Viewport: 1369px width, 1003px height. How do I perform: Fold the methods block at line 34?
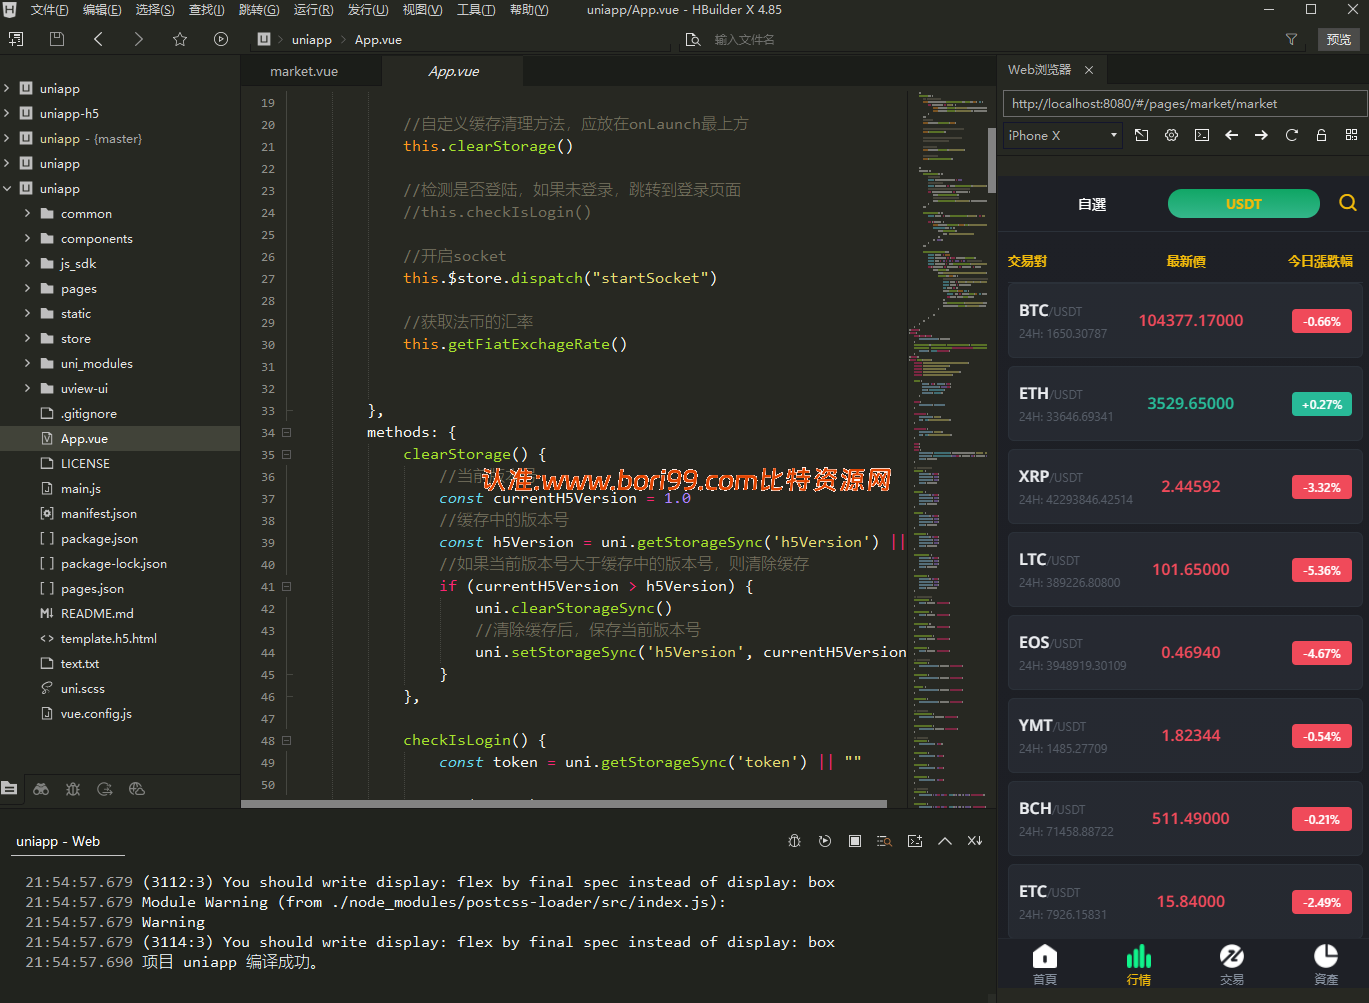tap(286, 432)
